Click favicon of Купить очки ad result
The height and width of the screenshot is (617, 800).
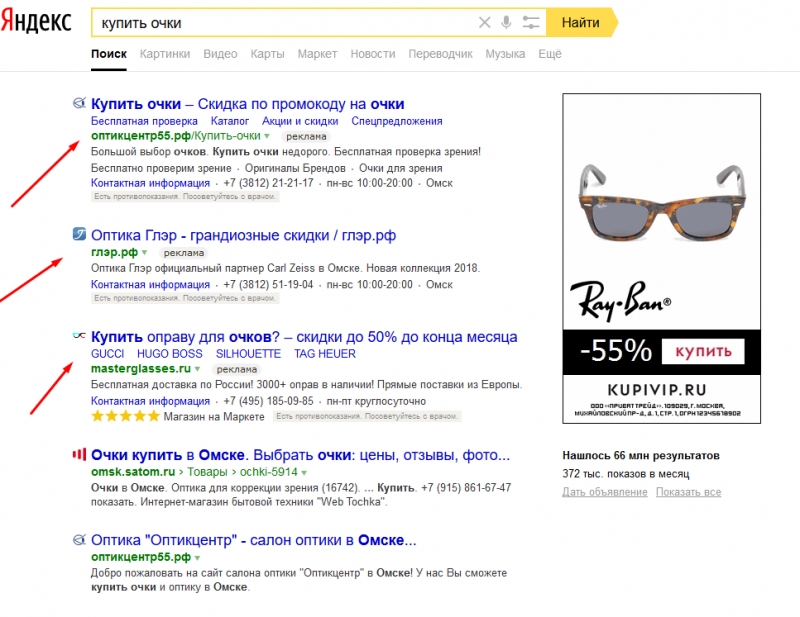pyautogui.click(x=79, y=104)
